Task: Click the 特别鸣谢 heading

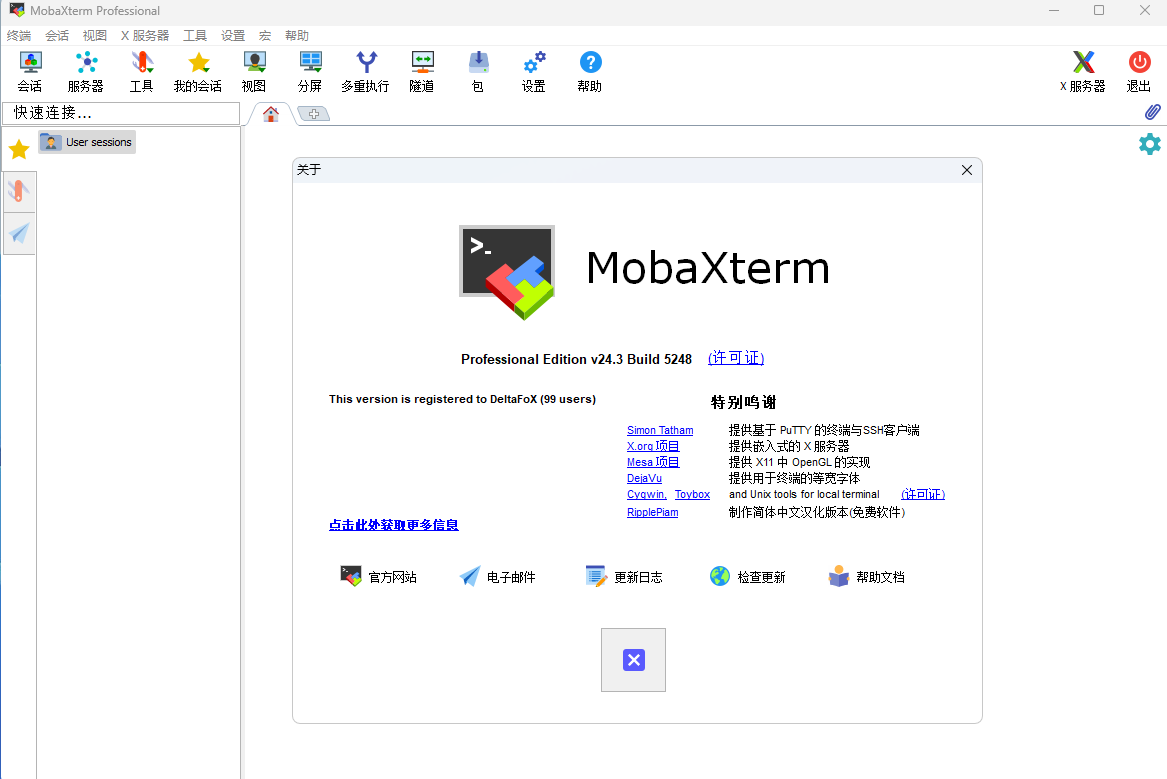Action: (x=744, y=403)
